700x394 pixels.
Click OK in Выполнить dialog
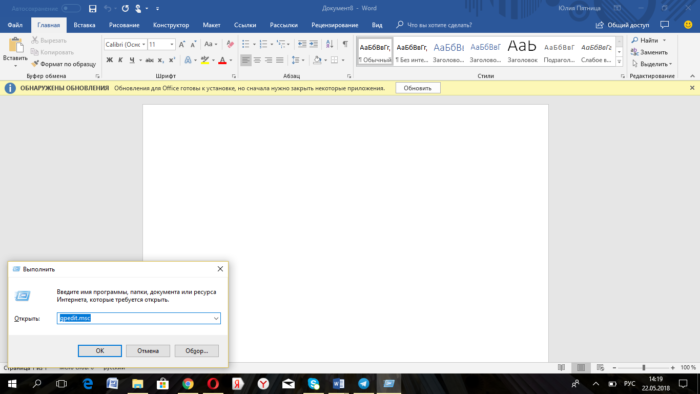click(x=100, y=351)
